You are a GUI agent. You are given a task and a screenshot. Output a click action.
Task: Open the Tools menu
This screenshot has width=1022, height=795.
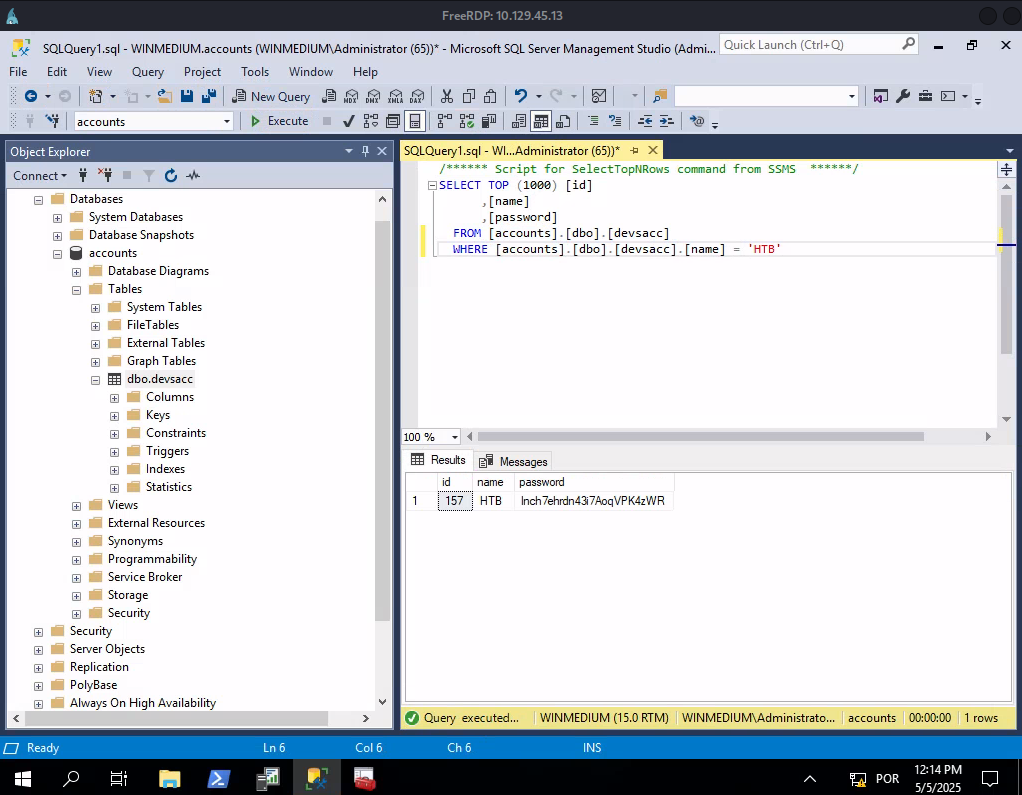click(255, 72)
